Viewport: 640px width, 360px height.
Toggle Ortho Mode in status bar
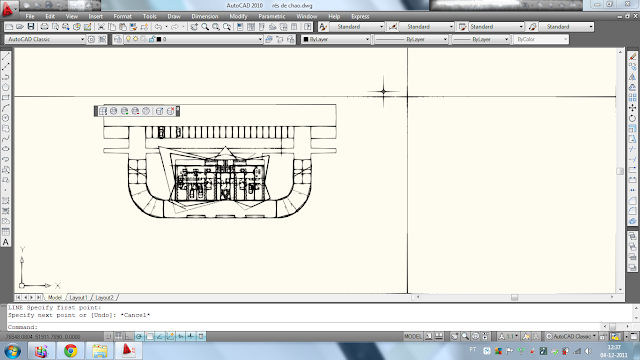pyautogui.click(x=129, y=336)
